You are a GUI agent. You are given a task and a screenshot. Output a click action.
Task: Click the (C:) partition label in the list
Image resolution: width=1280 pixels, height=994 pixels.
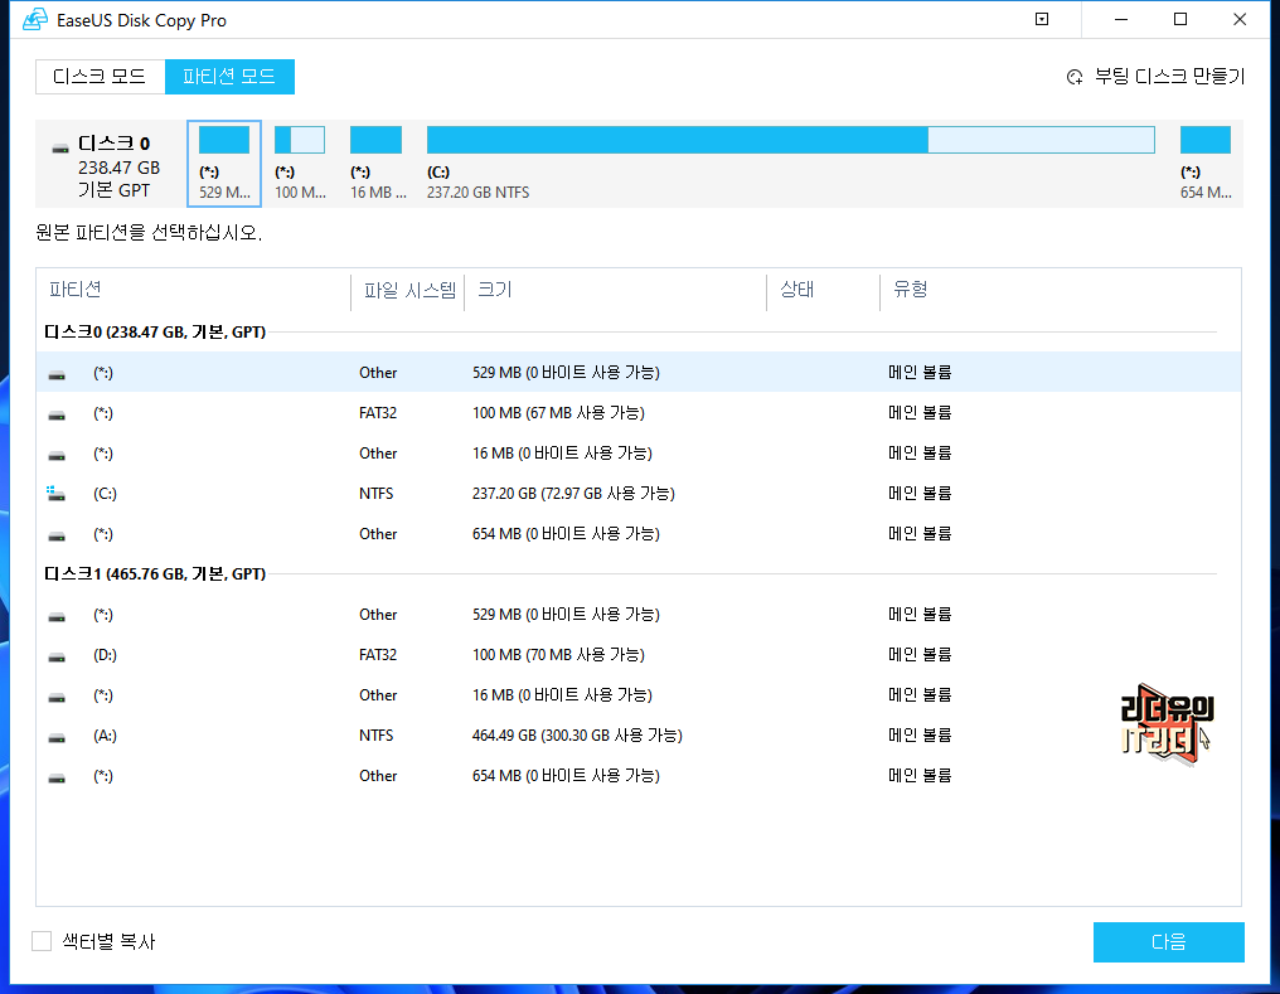[105, 493]
